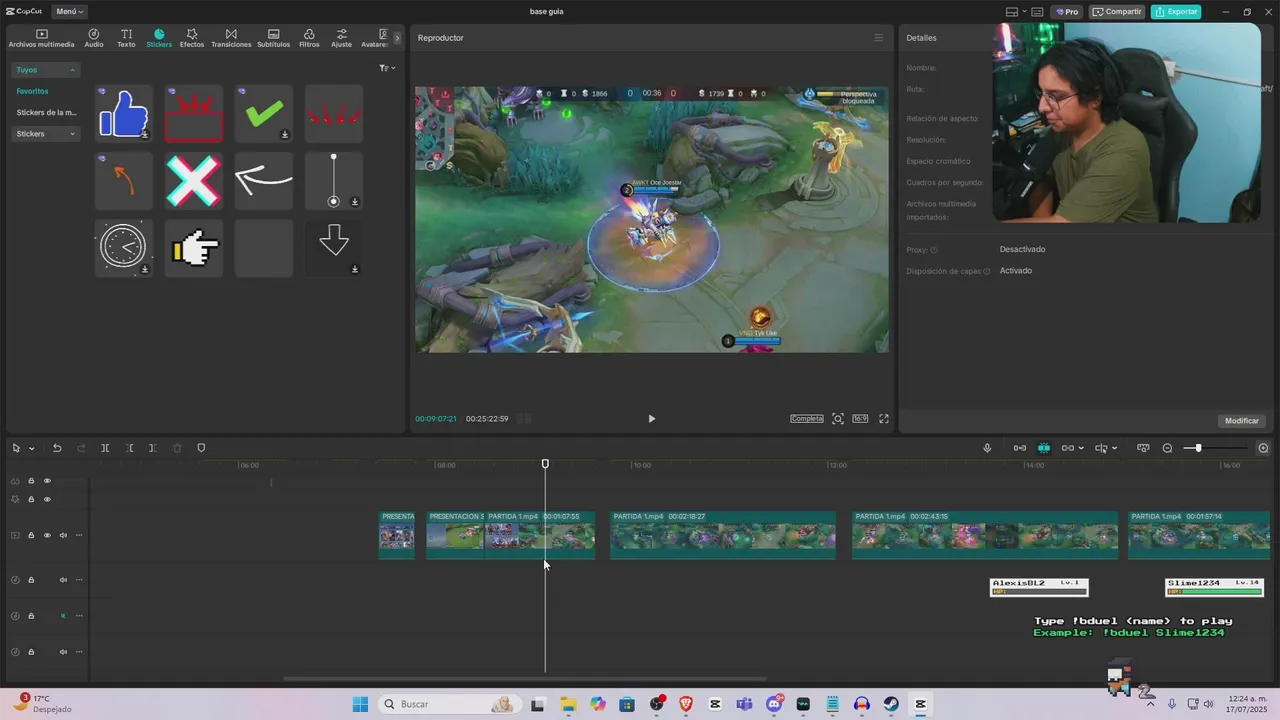Trim right of playhead
1280x720 pixels.
(153, 448)
